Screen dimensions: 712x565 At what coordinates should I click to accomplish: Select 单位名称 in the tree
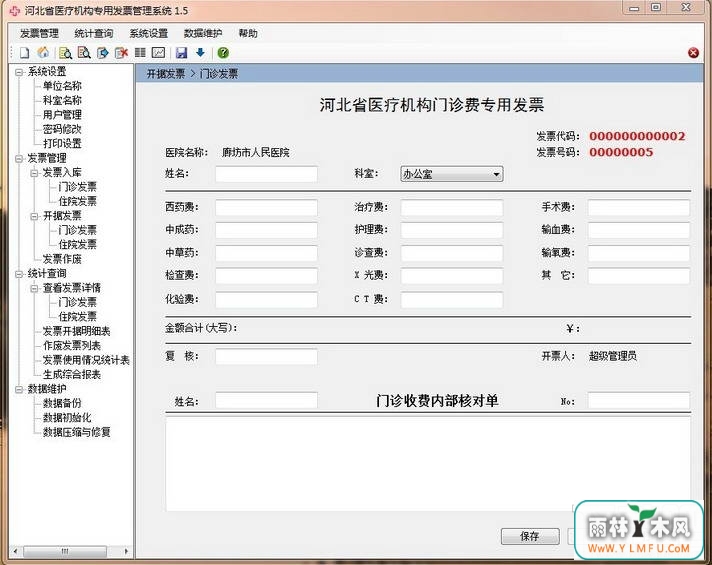(62, 86)
